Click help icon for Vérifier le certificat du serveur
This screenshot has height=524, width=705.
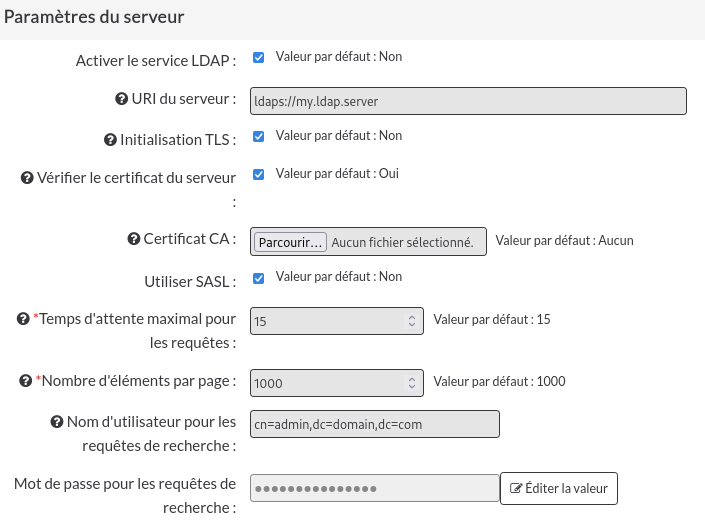(x=27, y=178)
